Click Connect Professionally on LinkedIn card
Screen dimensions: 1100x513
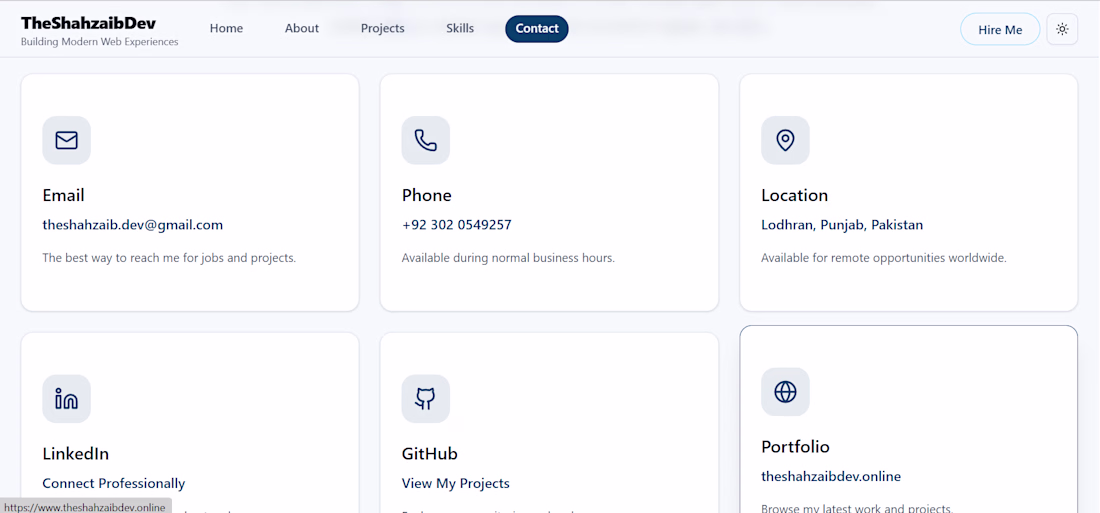tap(114, 484)
